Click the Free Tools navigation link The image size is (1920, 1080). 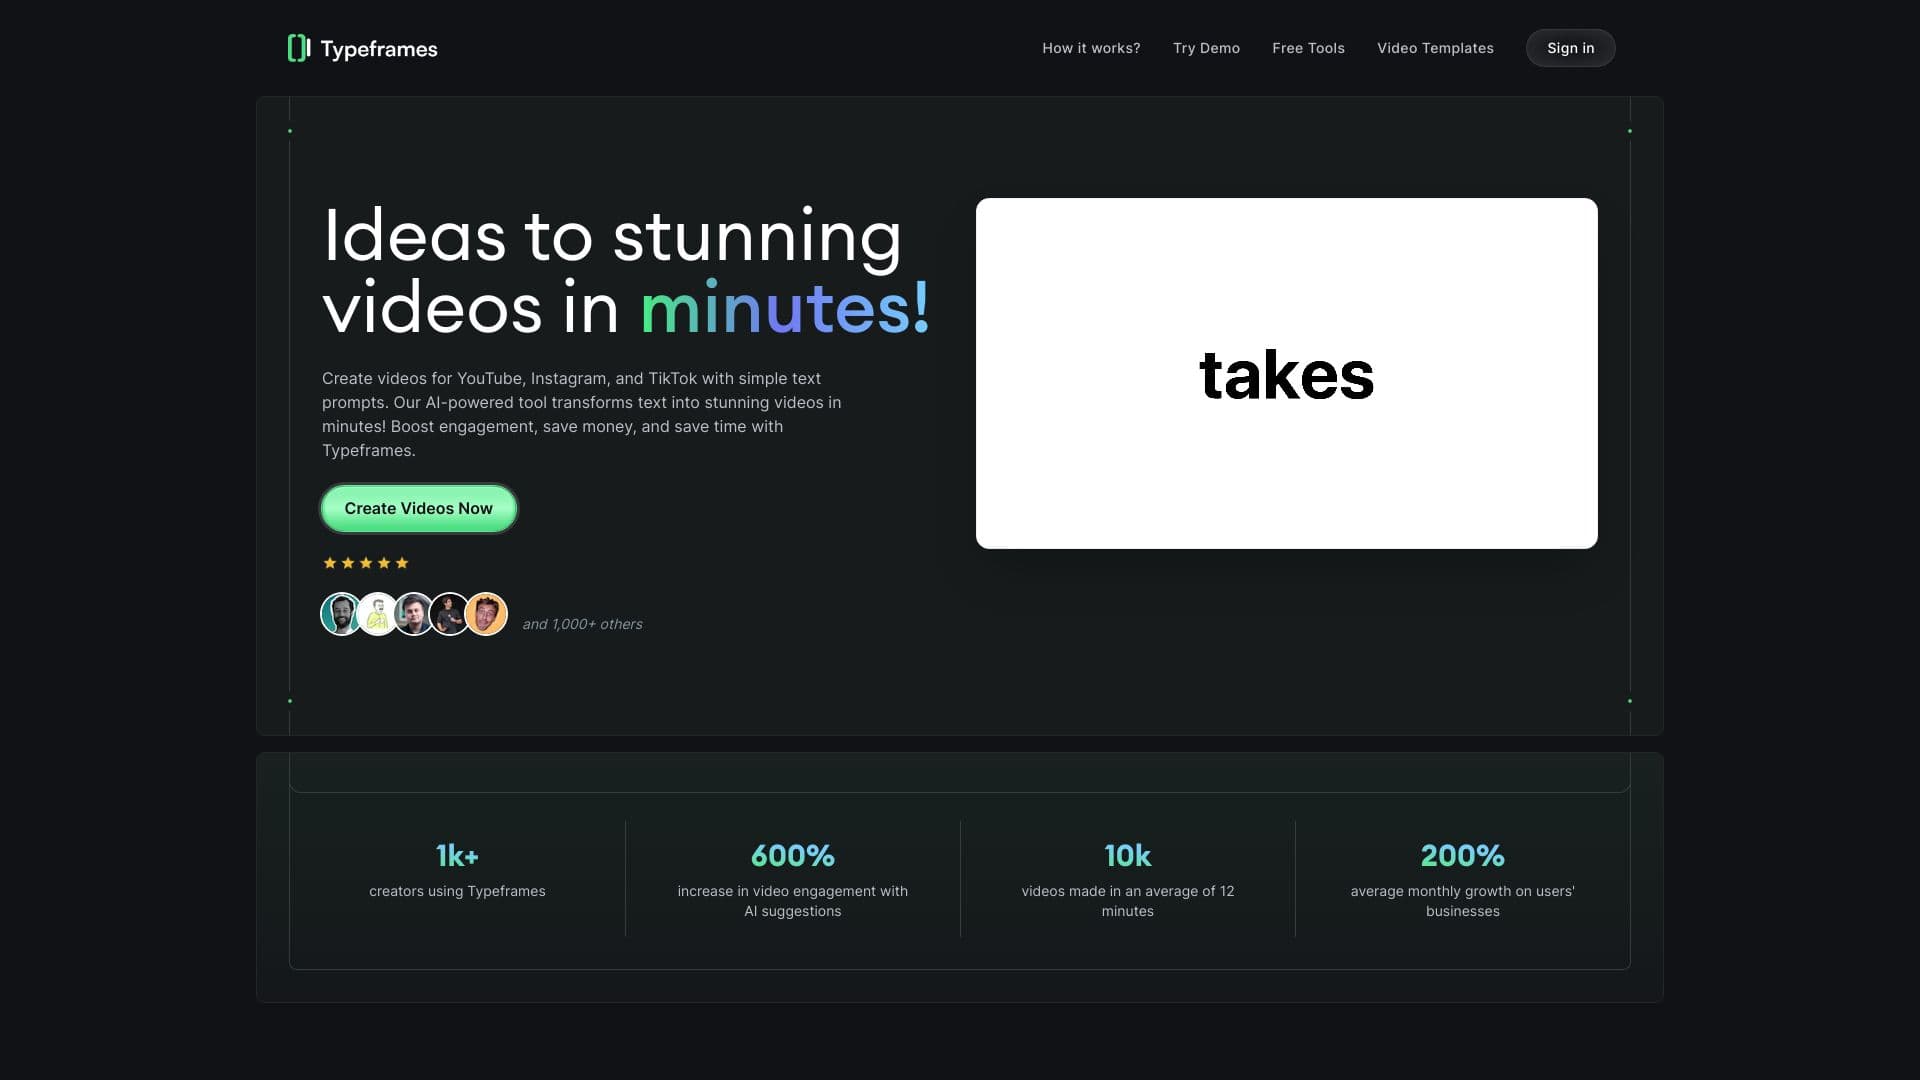(1308, 47)
